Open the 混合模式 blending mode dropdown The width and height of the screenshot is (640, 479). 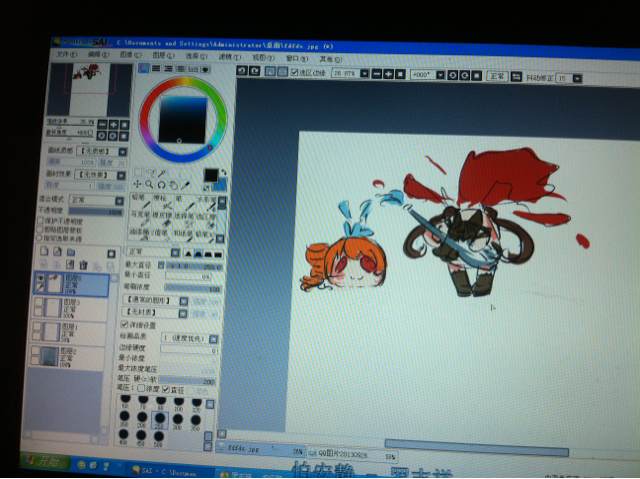pyautogui.click(x=119, y=201)
